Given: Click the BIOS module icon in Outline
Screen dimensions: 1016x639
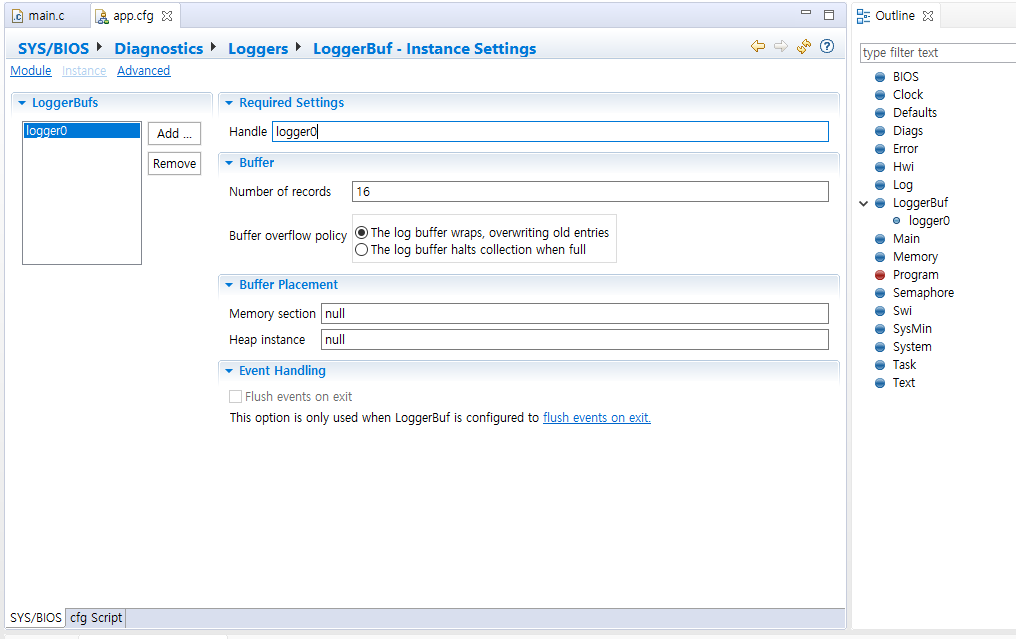Looking at the screenshot, I should tap(880, 76).
